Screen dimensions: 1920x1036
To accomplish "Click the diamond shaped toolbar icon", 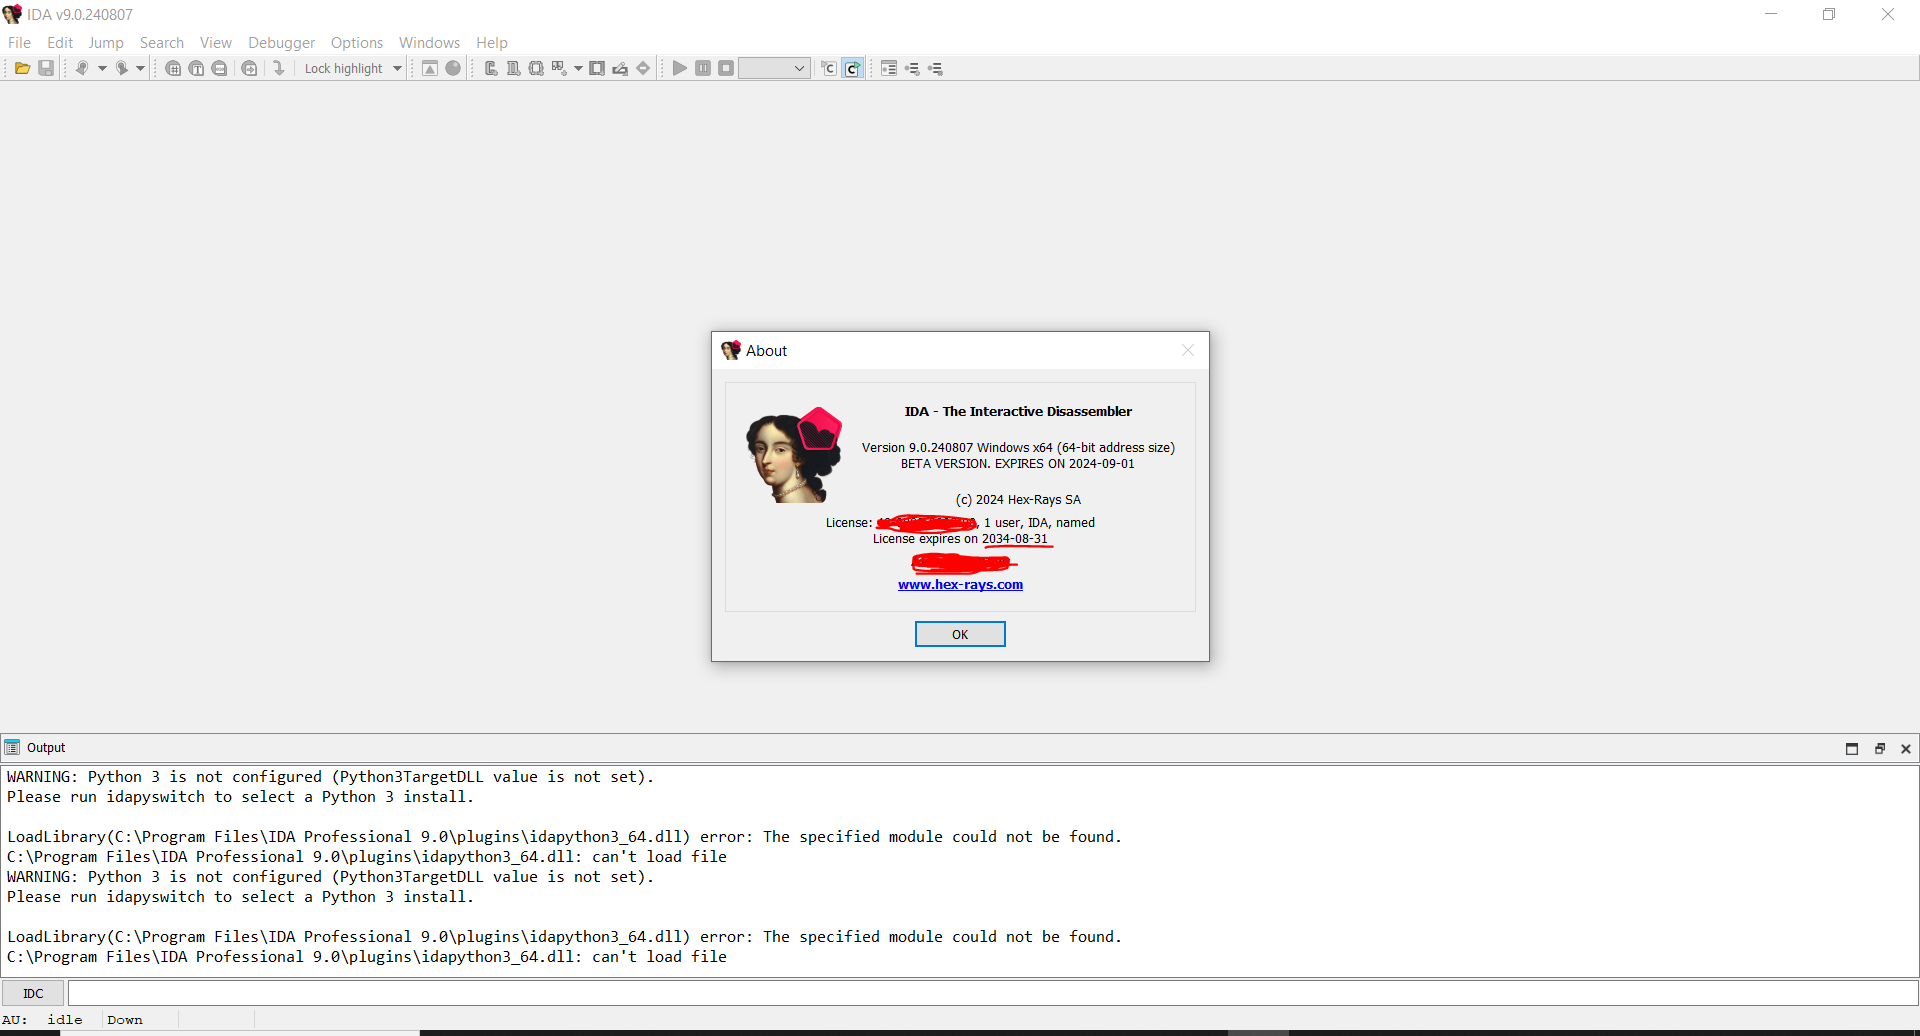I will pyautogui.click(x=643, y=68).
